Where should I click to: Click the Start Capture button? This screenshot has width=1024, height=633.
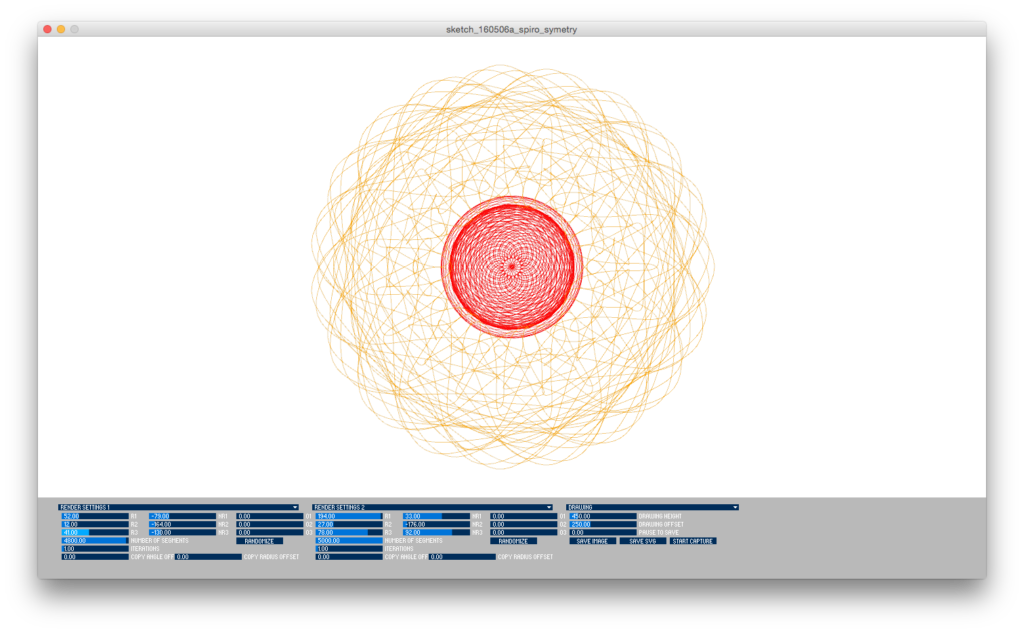point(693,541)
